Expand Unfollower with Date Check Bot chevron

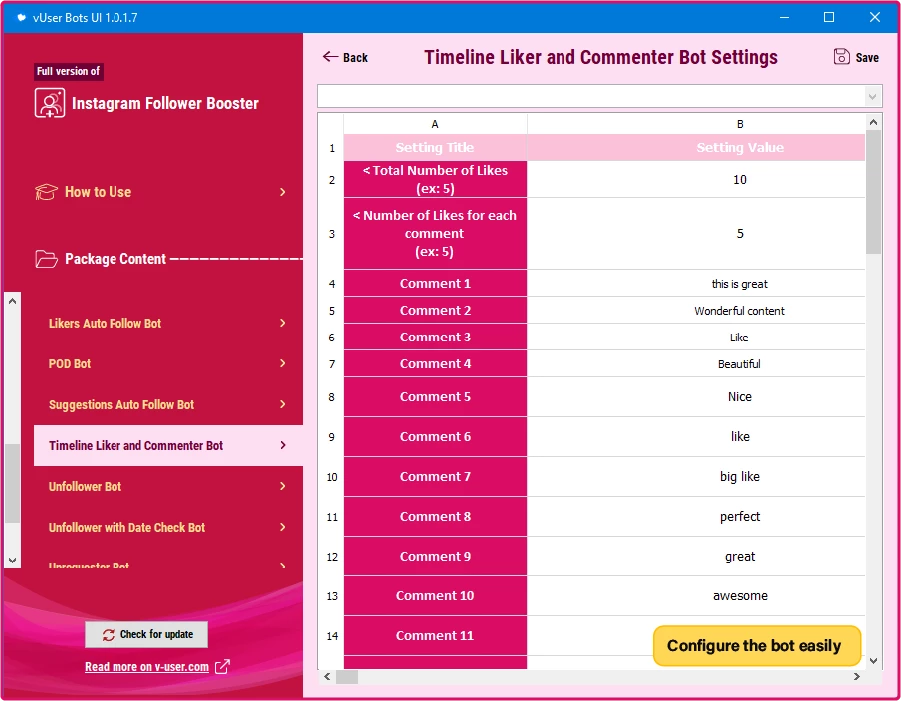(x=283, y=527)
